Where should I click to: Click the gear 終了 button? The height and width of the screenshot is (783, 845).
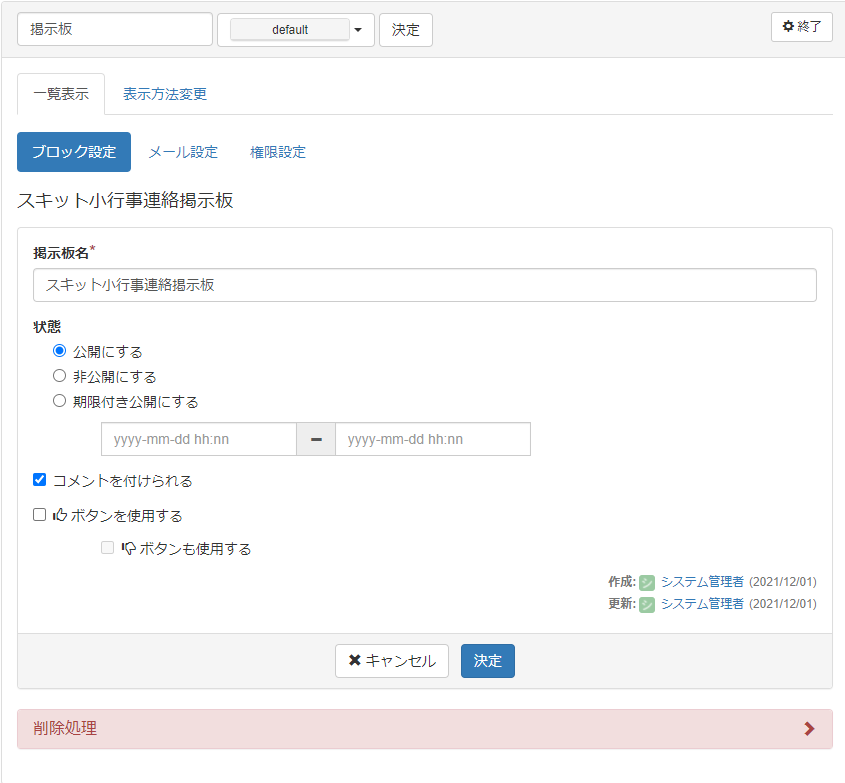pyautogui.click(x=801, y=27)
